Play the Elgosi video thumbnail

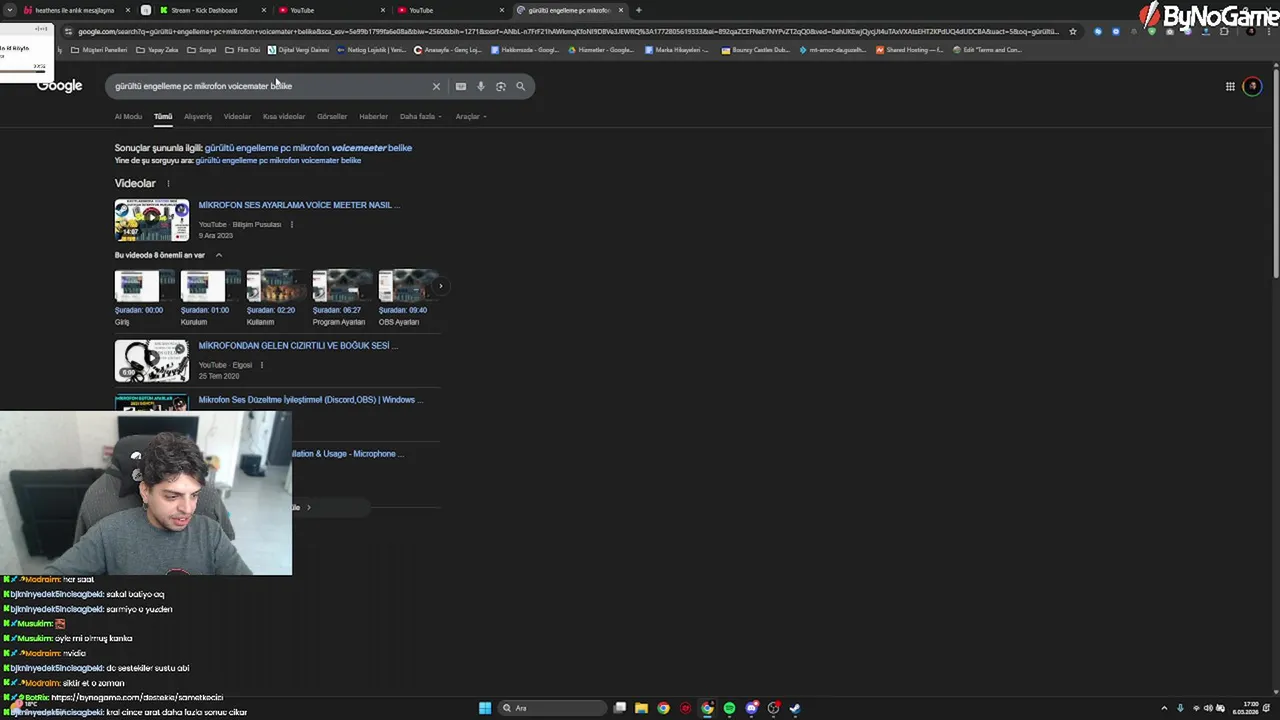[151, 361]
